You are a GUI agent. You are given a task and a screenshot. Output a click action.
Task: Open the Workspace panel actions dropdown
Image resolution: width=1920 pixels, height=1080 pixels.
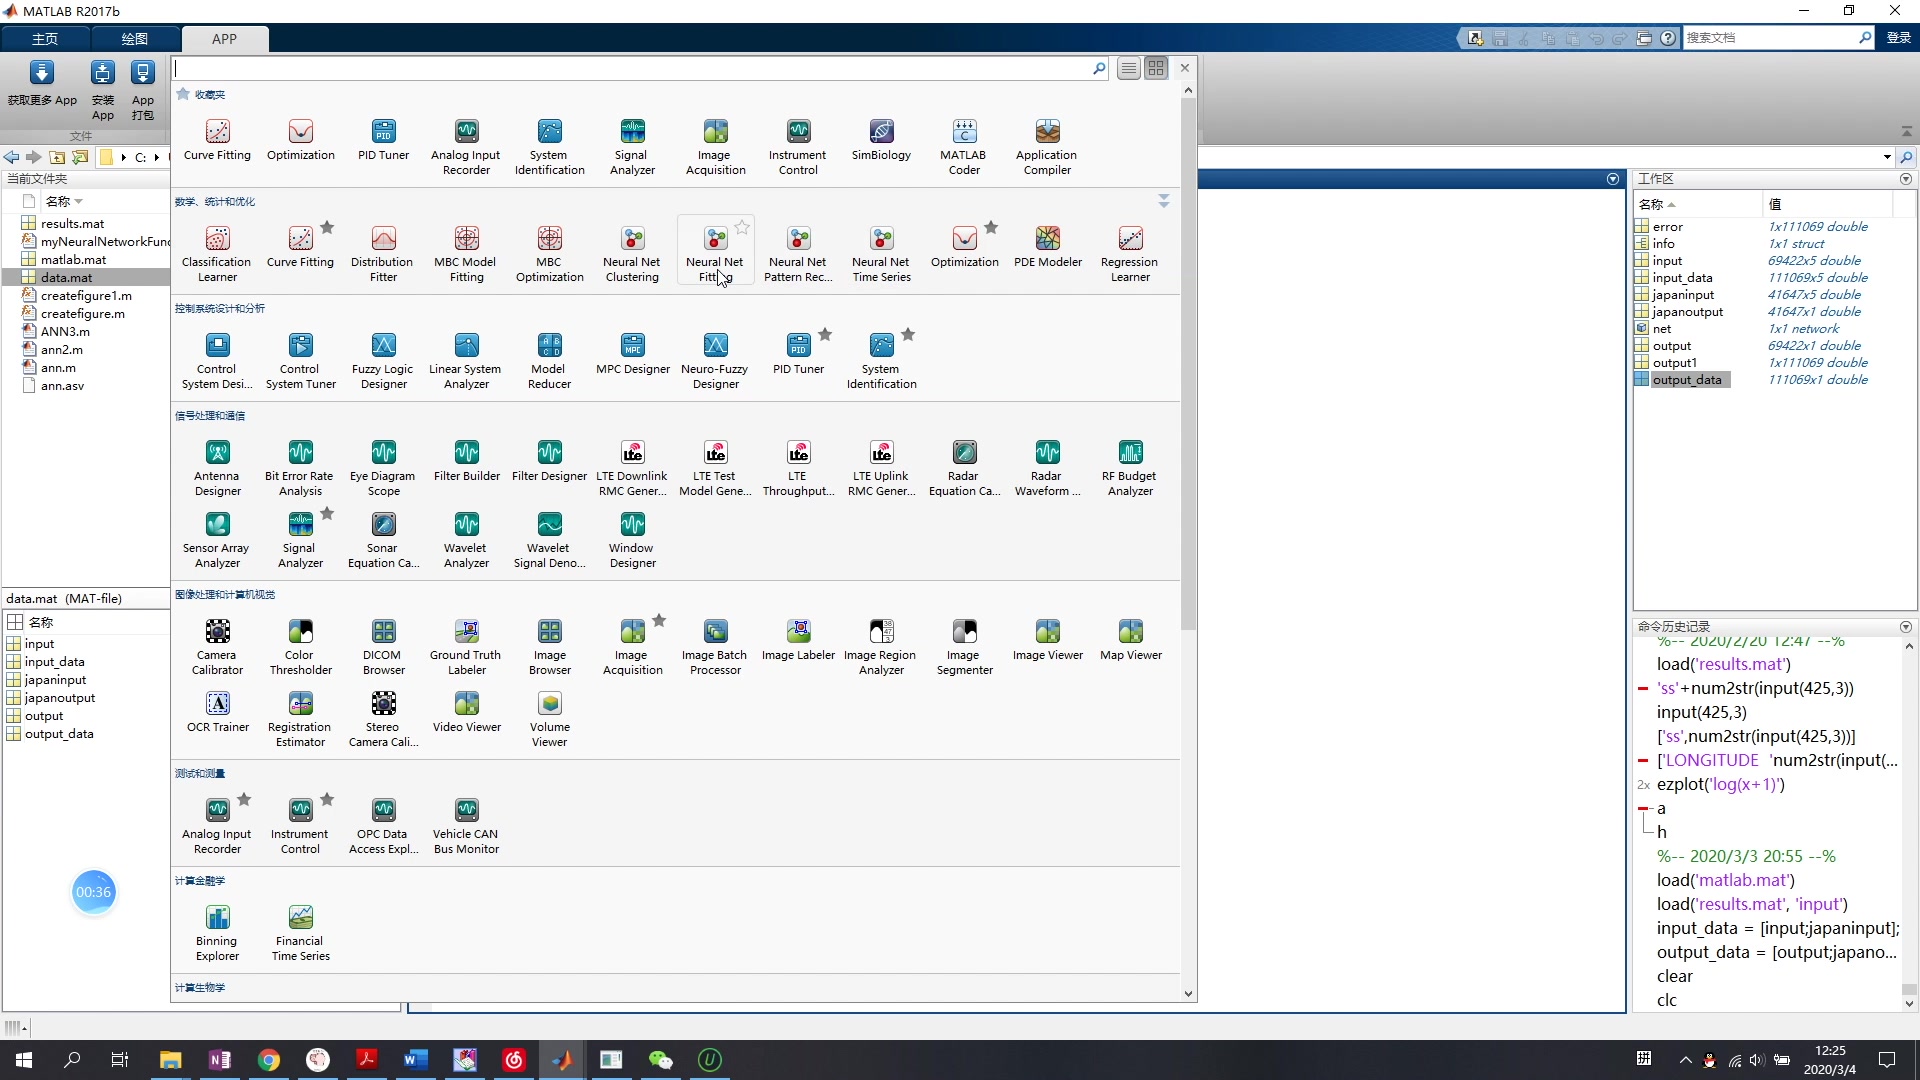coord(1906,179)
